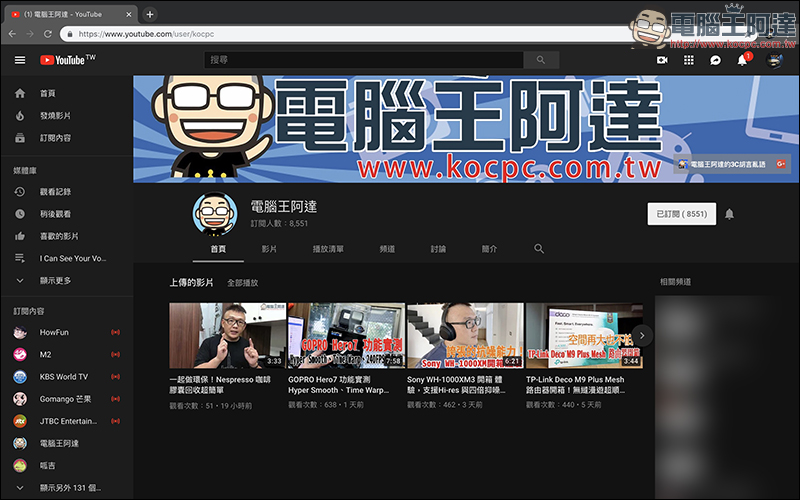Click the TP-Link Deco thumbnail 3:44
The width and height of the screenshot is (800, 500).
[584, 335]
